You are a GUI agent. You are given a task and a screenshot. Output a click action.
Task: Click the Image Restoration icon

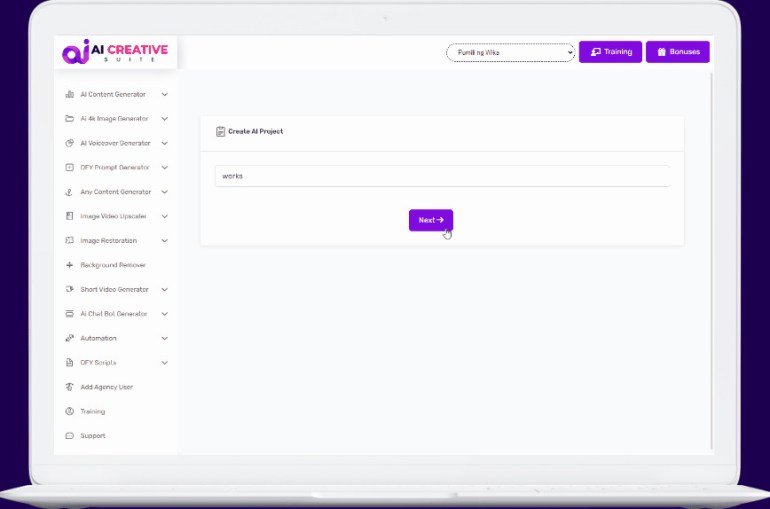point(70,241)
